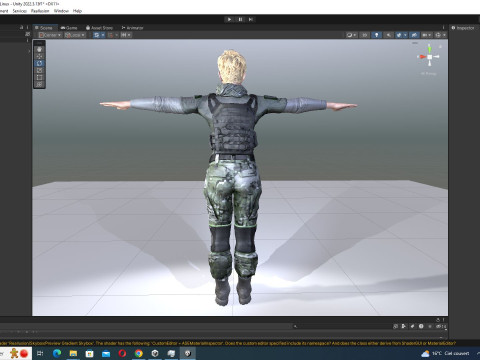Viewport: 480px width, 360px height.
Task: Toggle Persp projection label under gizmo
Action: point(429,73)
